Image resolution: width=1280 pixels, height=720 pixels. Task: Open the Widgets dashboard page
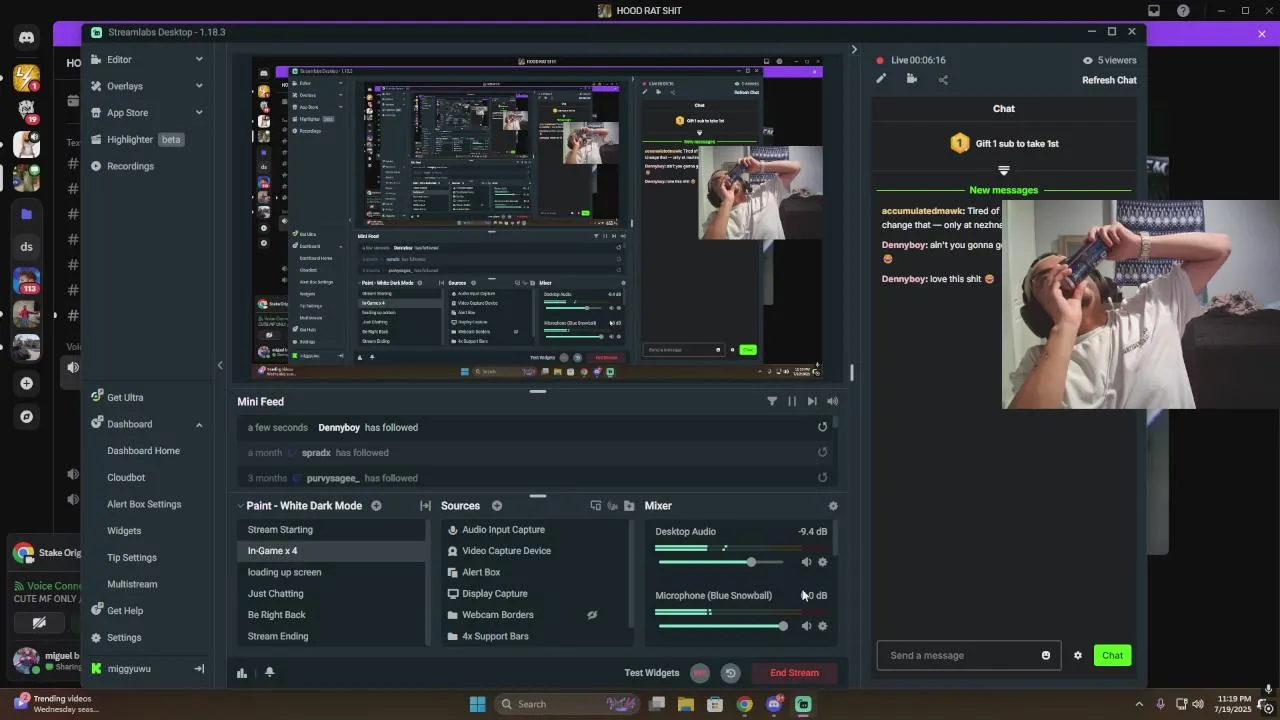124,531
